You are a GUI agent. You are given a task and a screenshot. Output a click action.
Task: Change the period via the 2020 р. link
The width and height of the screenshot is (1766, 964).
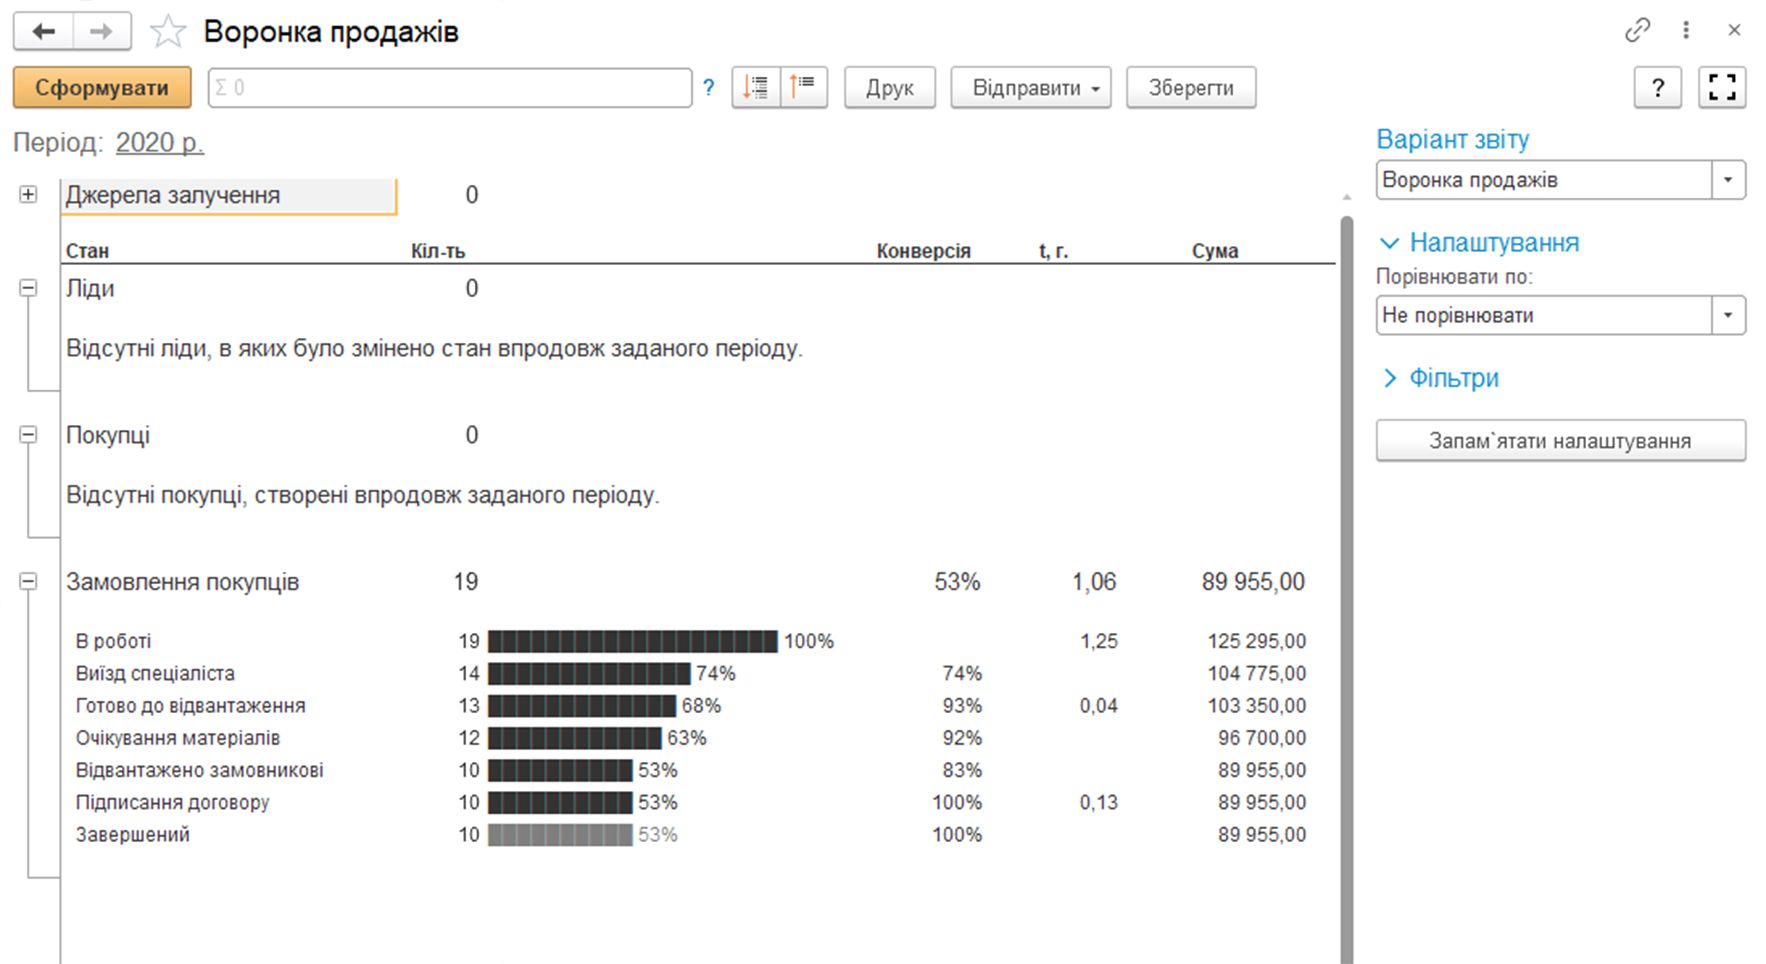click(160, 143)
